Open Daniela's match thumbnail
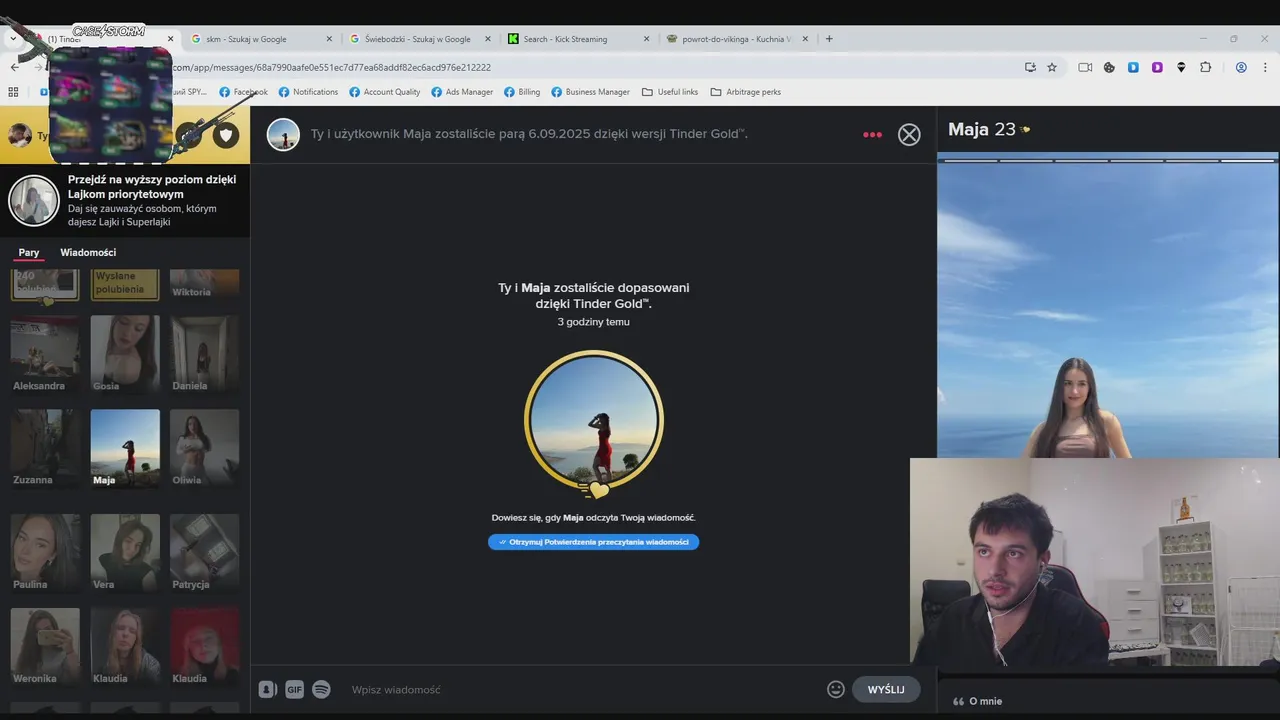Image resolution: width=1280 pixels, height=720 pixels. point(204,354)
